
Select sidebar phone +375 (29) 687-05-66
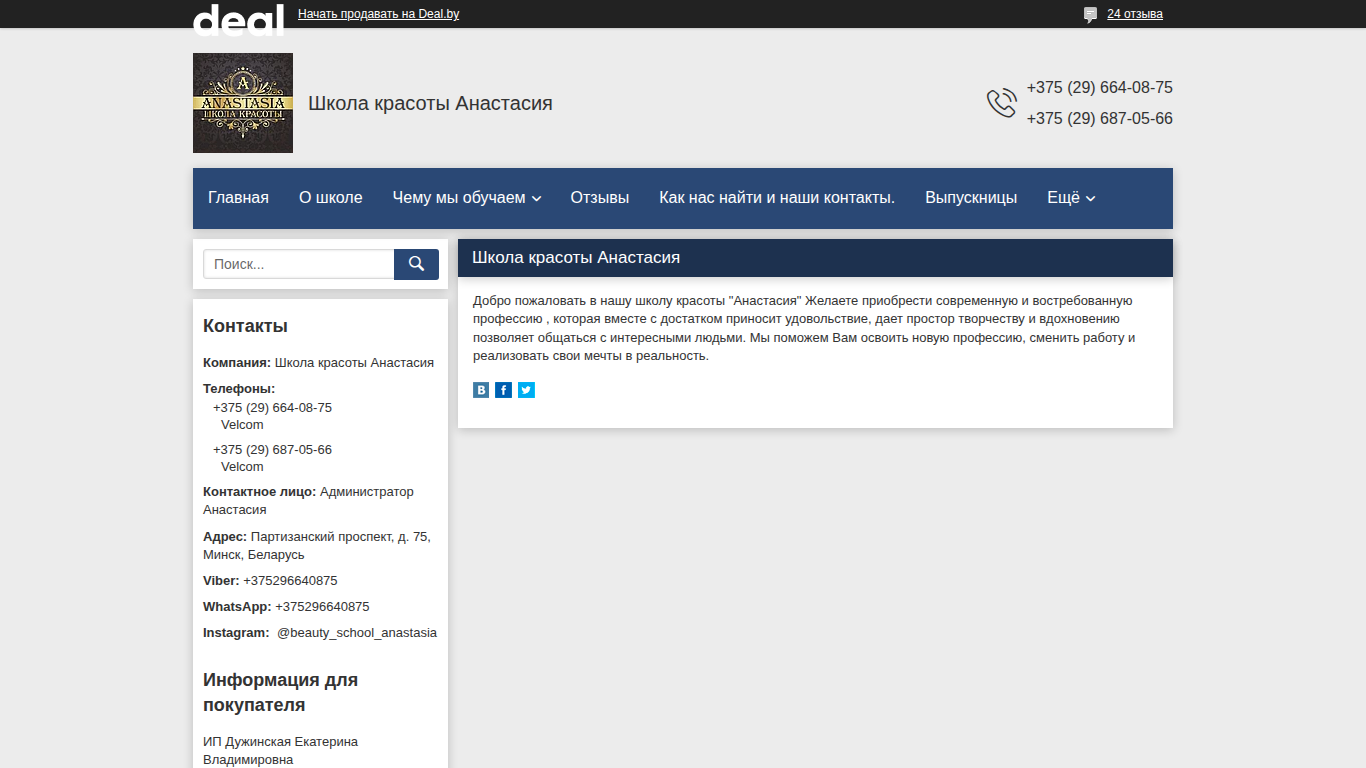(272, 450)
